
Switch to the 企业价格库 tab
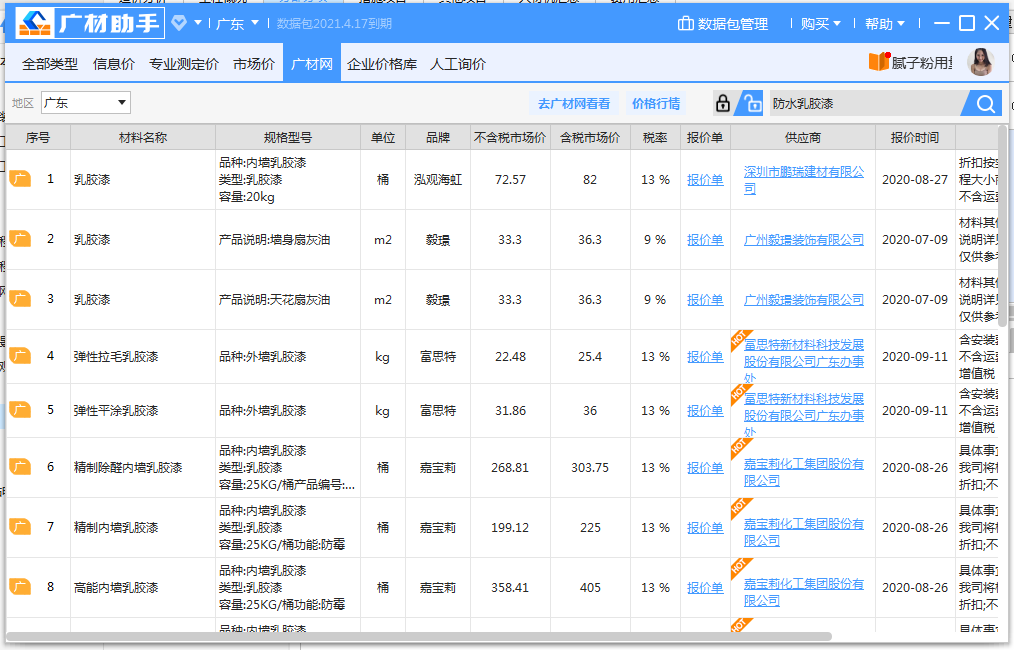click(x=382, y=63)
